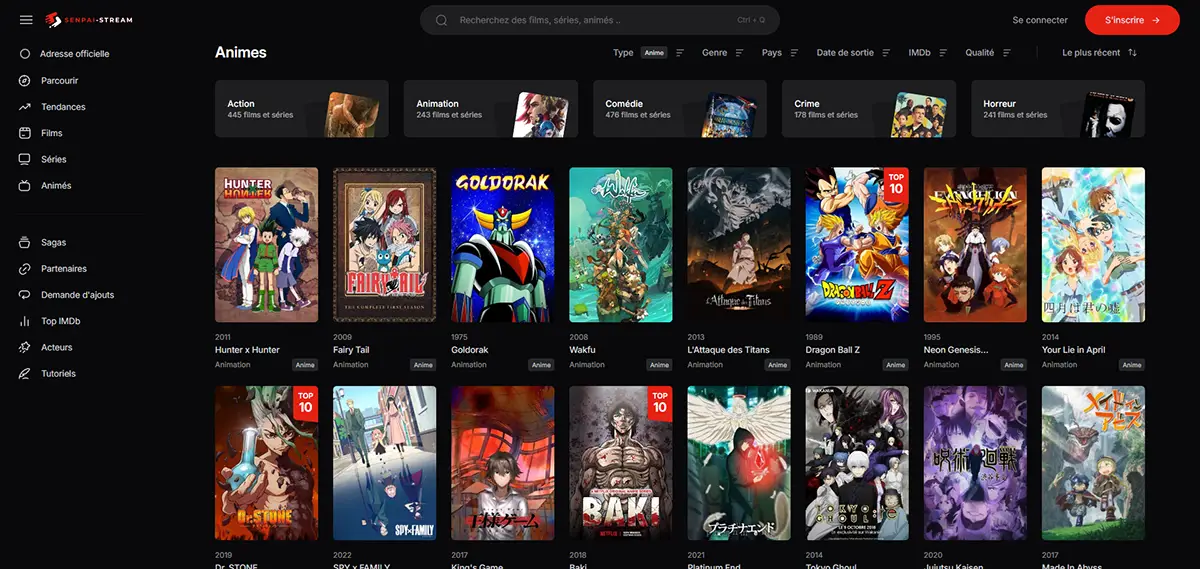Open the L'Attaque des Titans poster

(739, 244)
